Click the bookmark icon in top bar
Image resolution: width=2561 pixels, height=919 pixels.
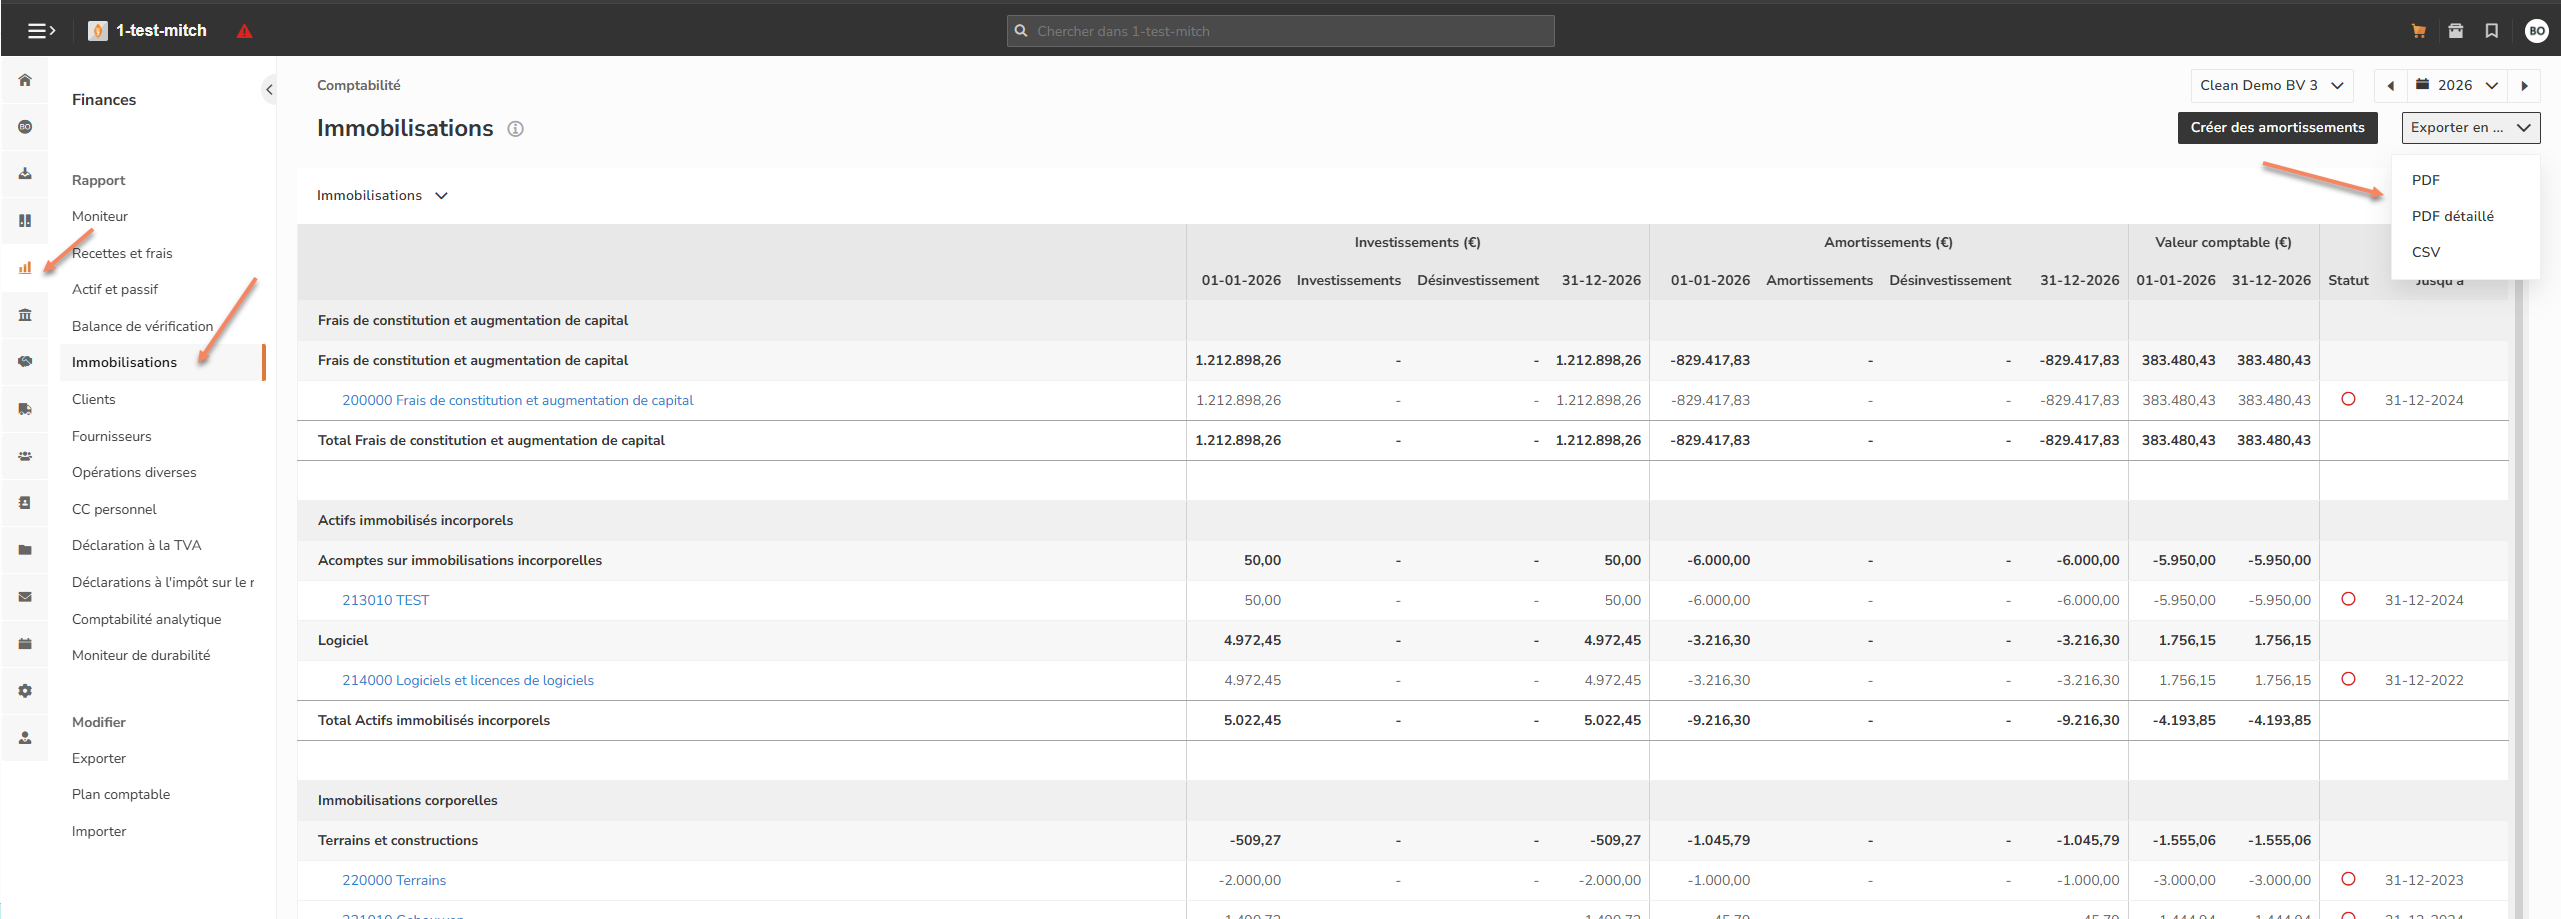point(2491,31)
